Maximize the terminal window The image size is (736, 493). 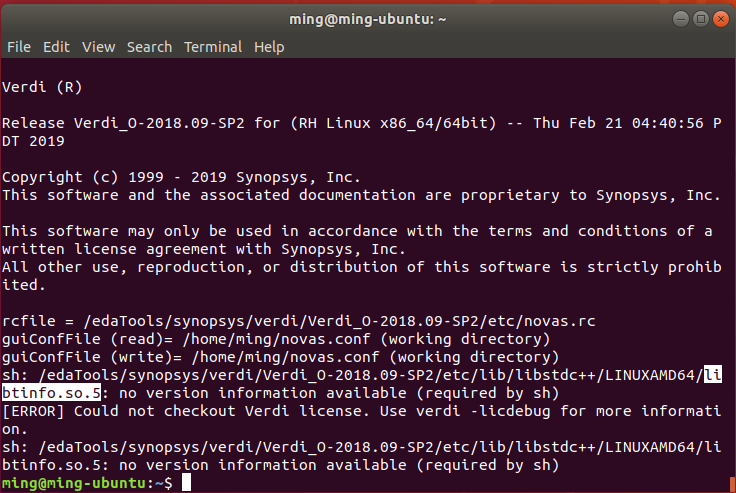[x=701, y=19]
